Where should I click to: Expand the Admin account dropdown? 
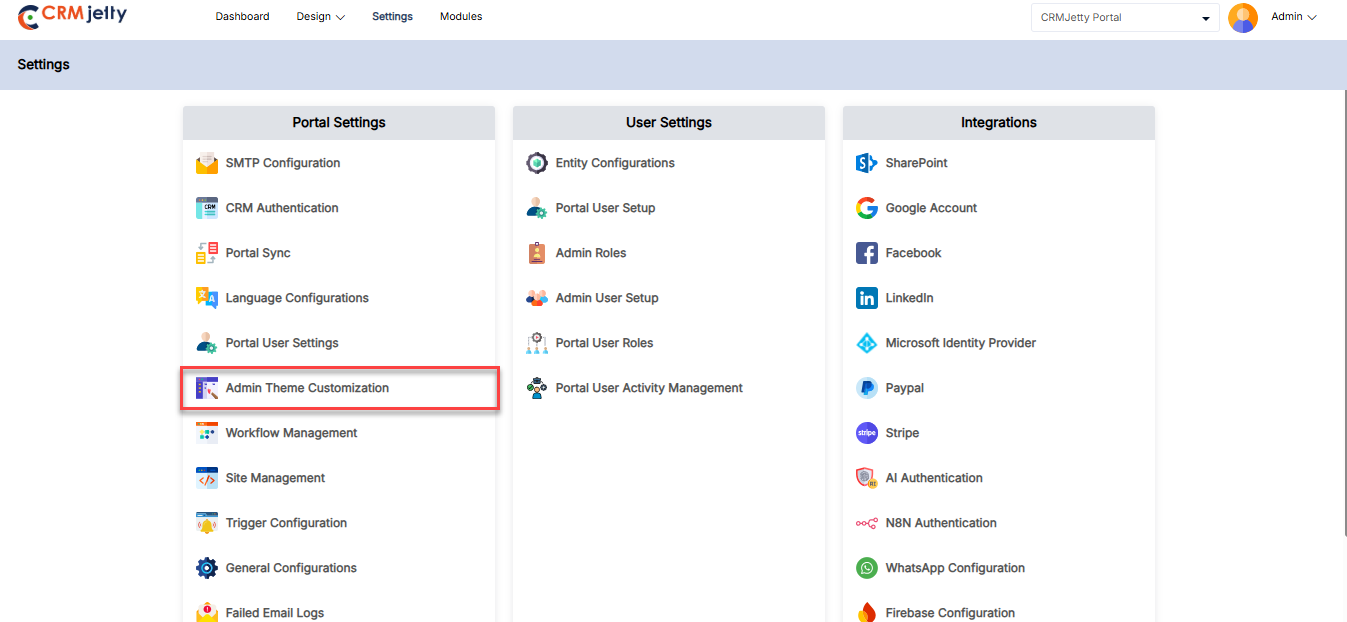(x=1294, y=17)
